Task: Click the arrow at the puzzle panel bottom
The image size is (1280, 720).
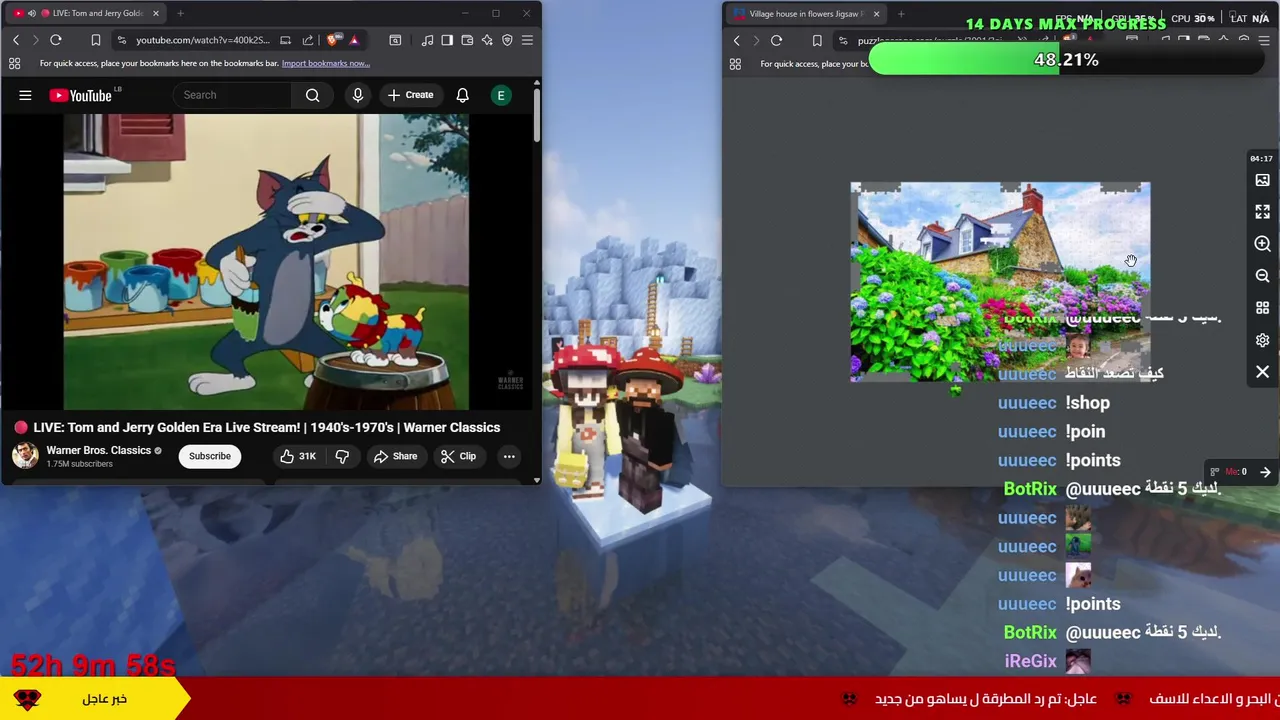Action: (1265, 472)
